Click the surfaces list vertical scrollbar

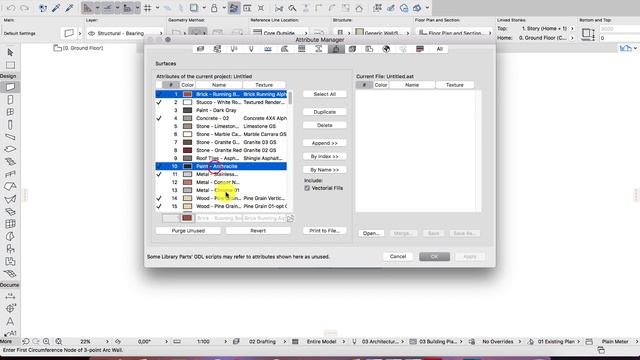click(x=290, y=98)
